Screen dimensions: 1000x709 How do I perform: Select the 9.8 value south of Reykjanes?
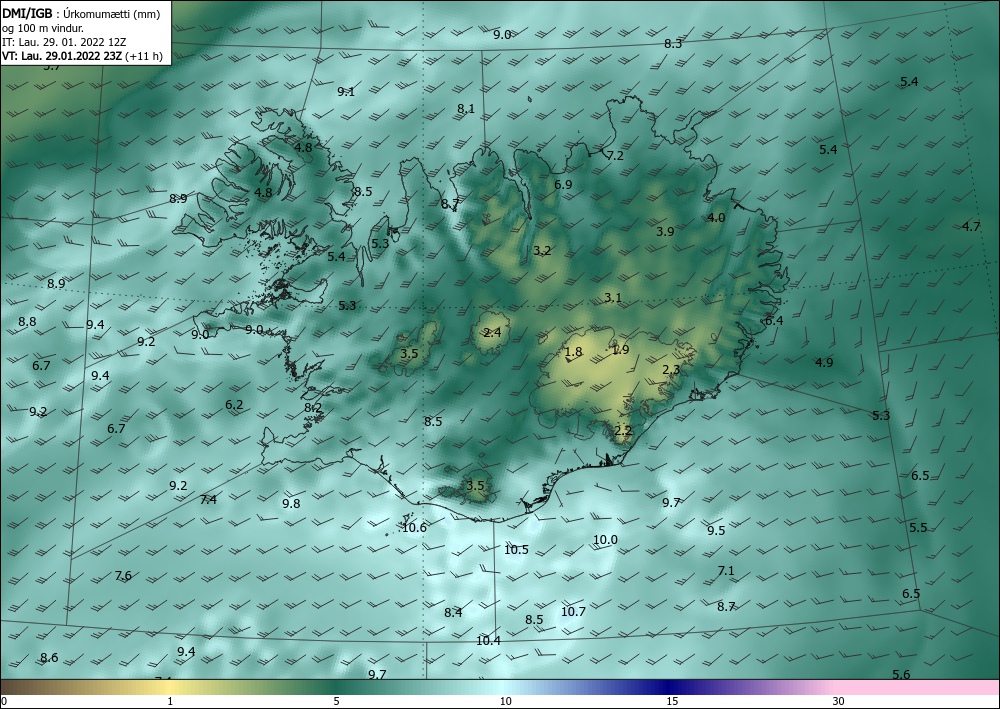point(291,504)
